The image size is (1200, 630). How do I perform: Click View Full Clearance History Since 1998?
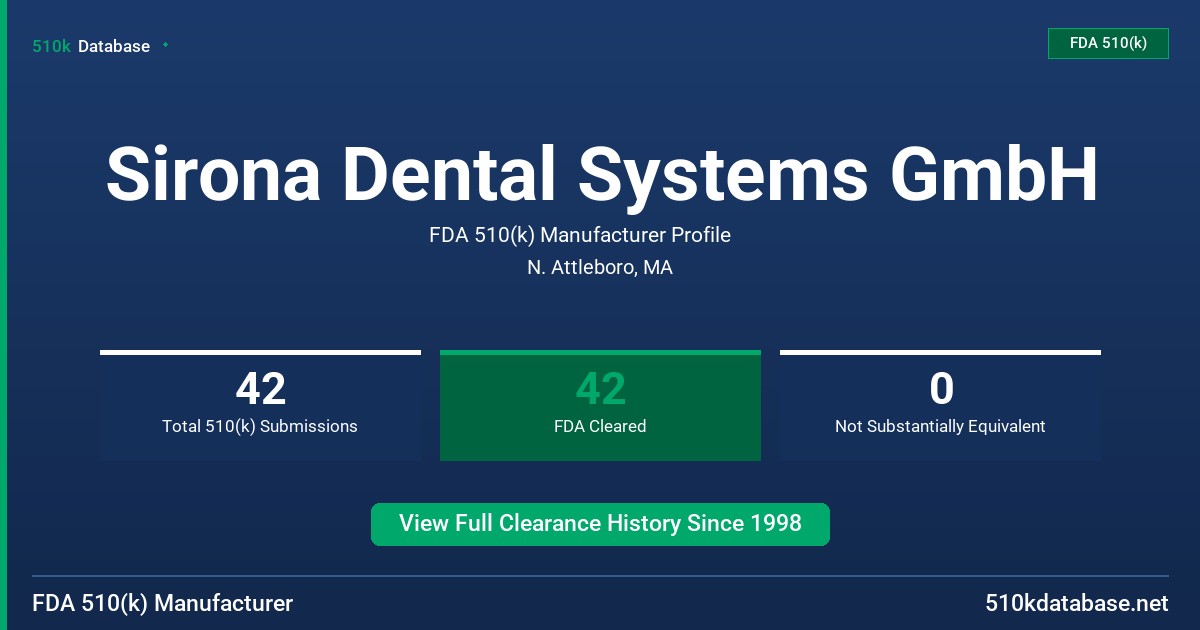coord(600,524)
